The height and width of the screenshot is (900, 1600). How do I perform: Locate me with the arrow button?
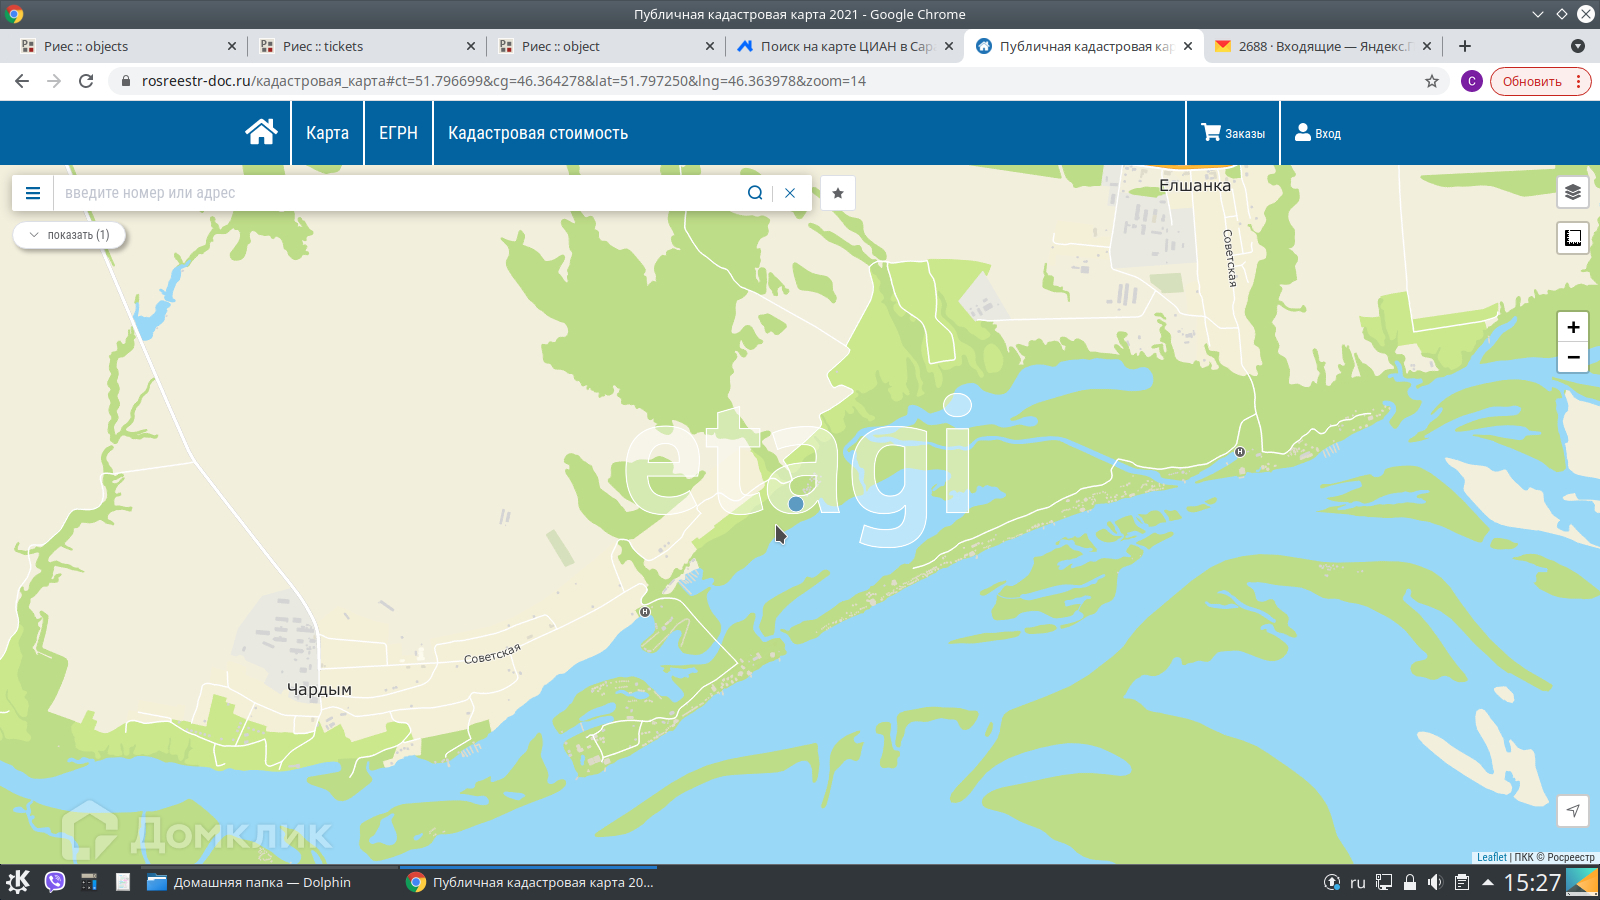tap(1573, 811)
